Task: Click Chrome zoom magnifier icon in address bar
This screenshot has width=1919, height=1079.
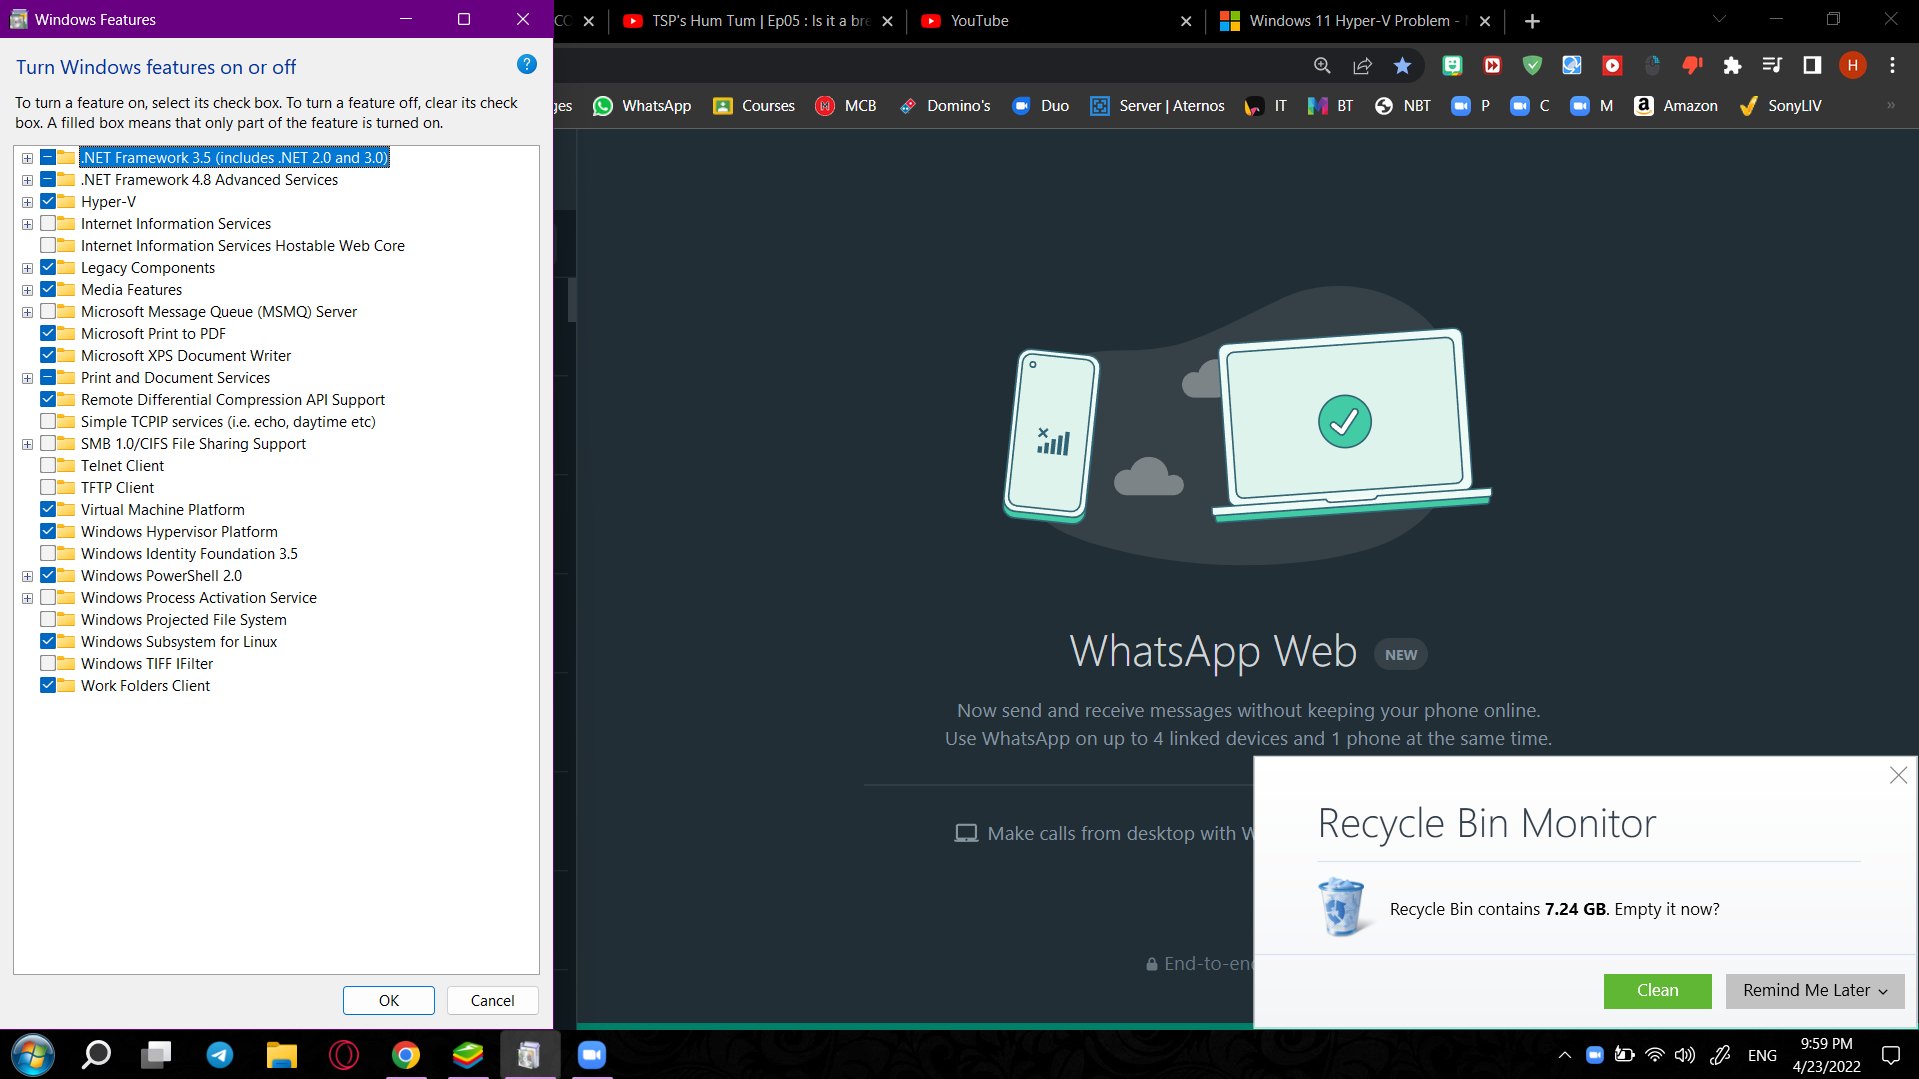Action: (x=1322, y=66)
